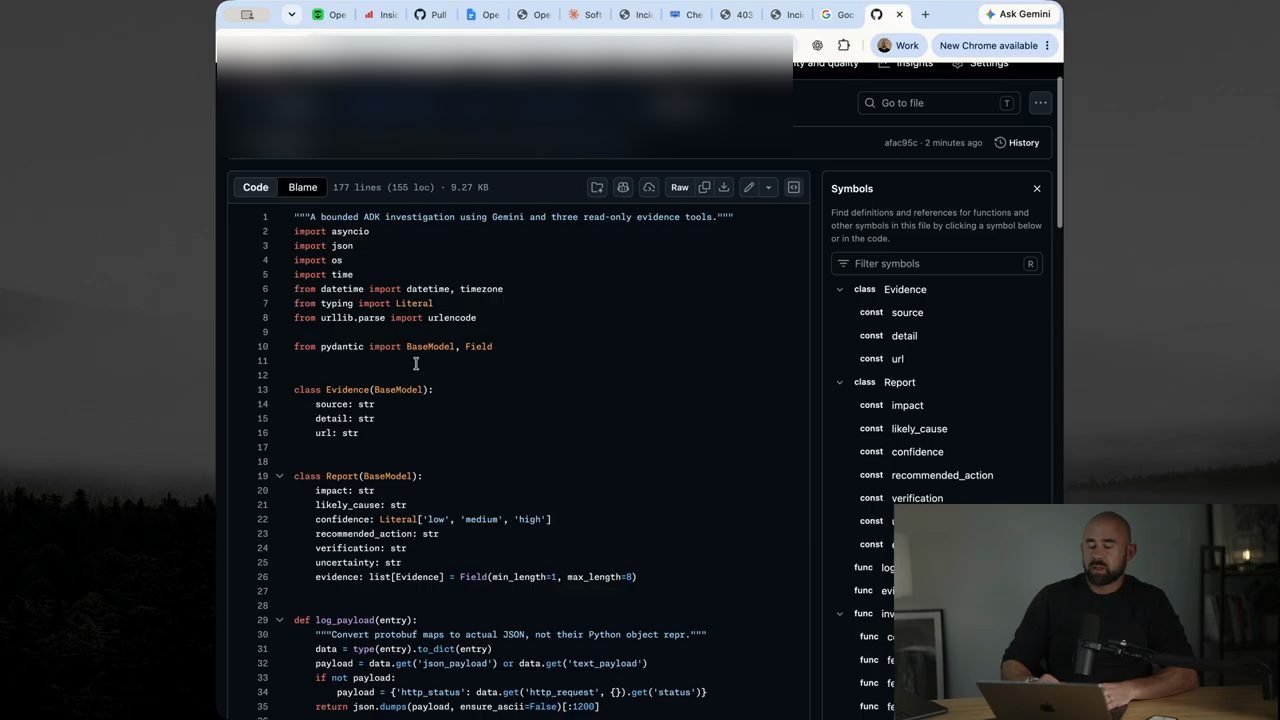This screenshot has width=1280, height=720.
Task: Open the file in Copilot chat
Action: pos(623,187)
